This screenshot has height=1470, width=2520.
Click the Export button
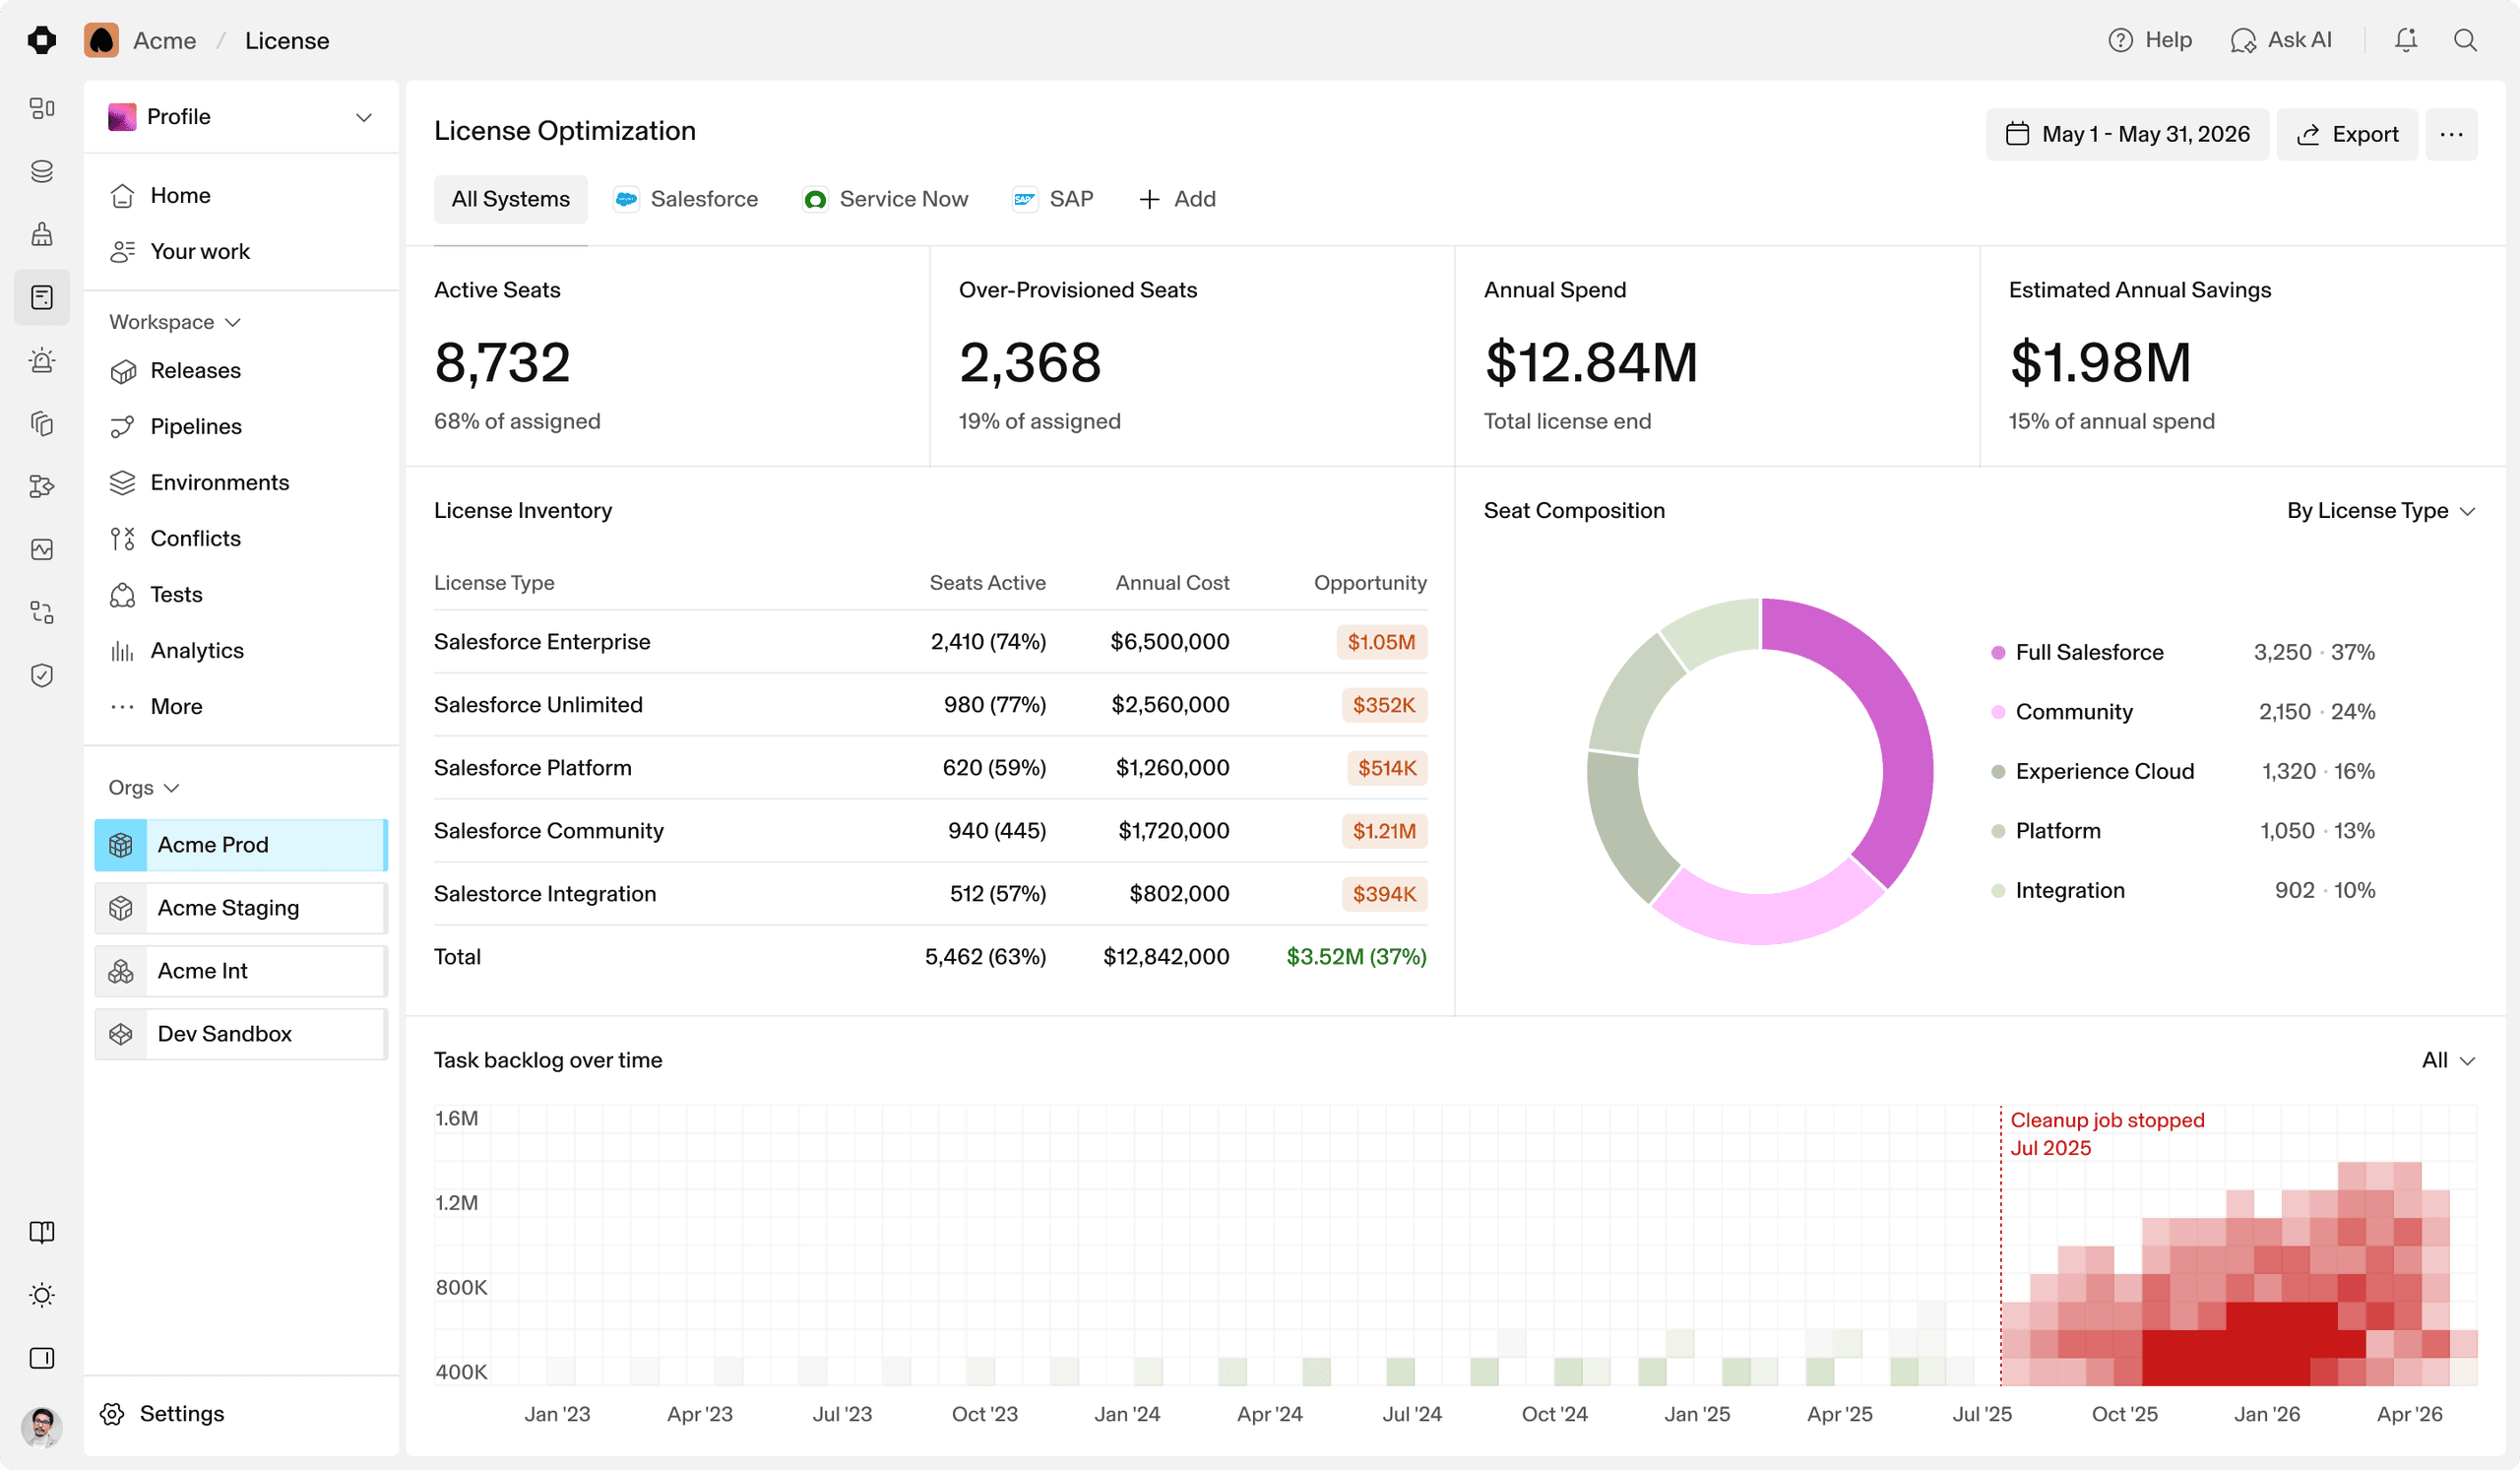(x=2347, y=134)
